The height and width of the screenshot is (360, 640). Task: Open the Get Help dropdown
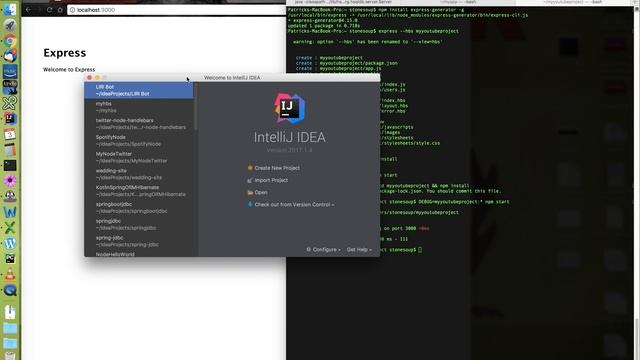point(359,249)
